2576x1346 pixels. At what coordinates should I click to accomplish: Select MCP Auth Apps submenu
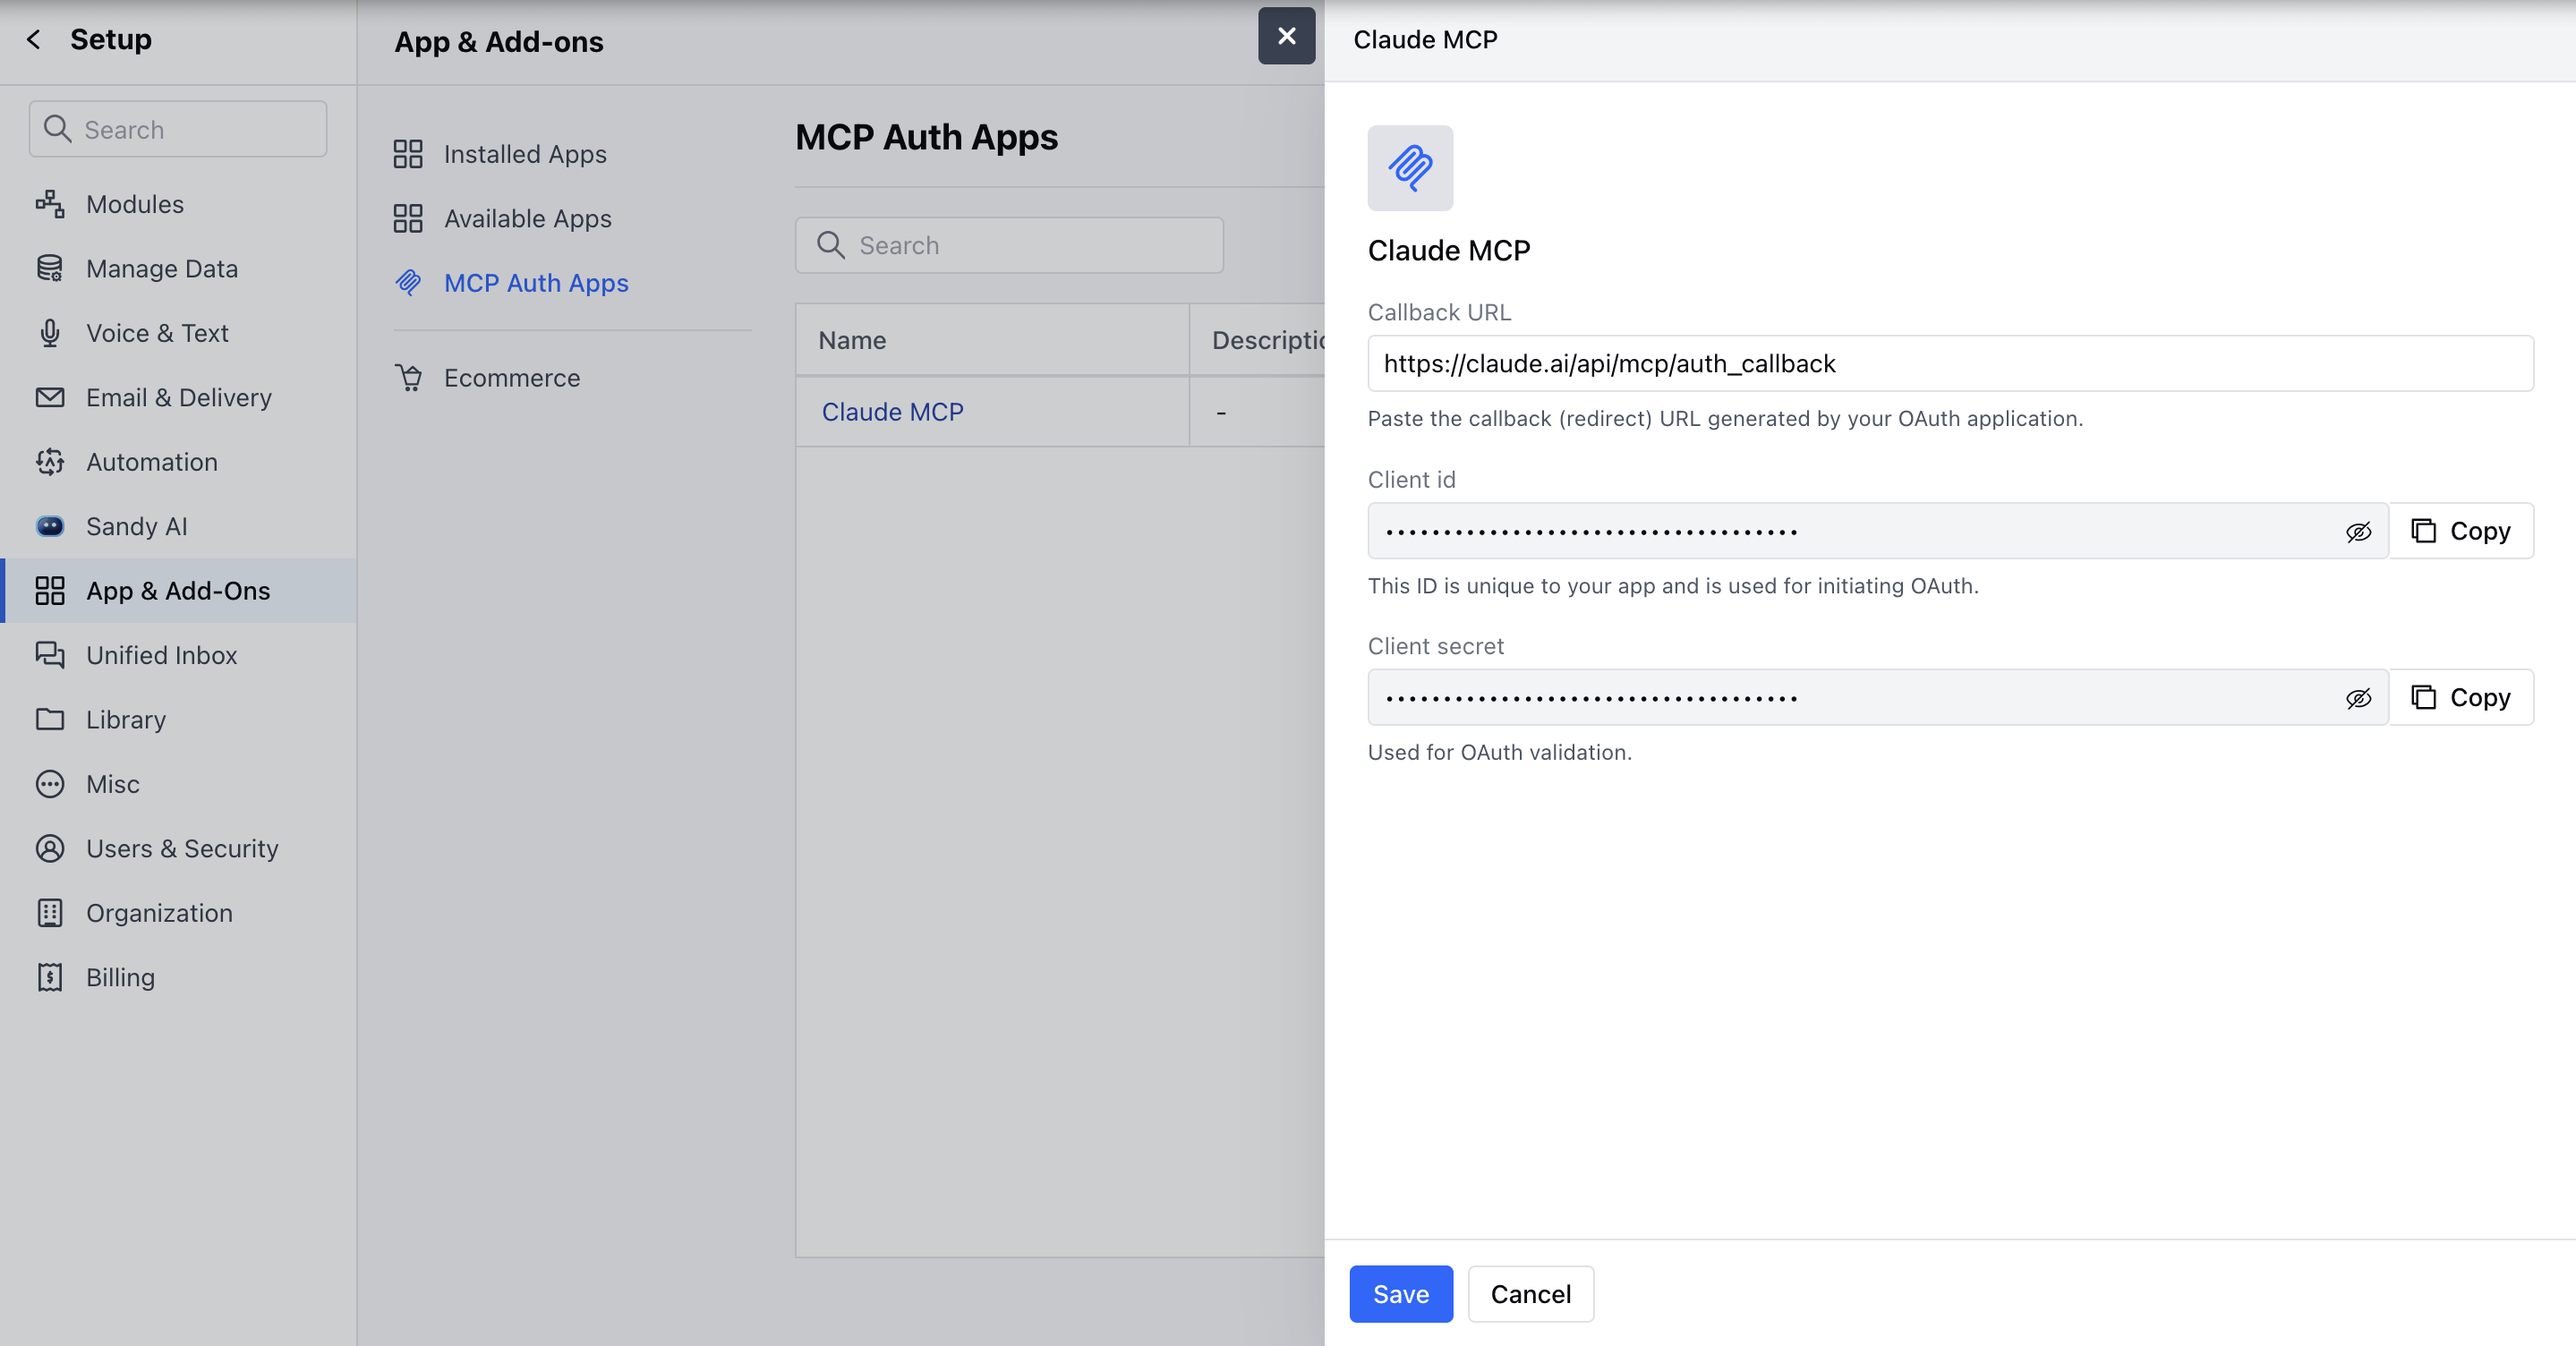[536, 283]
